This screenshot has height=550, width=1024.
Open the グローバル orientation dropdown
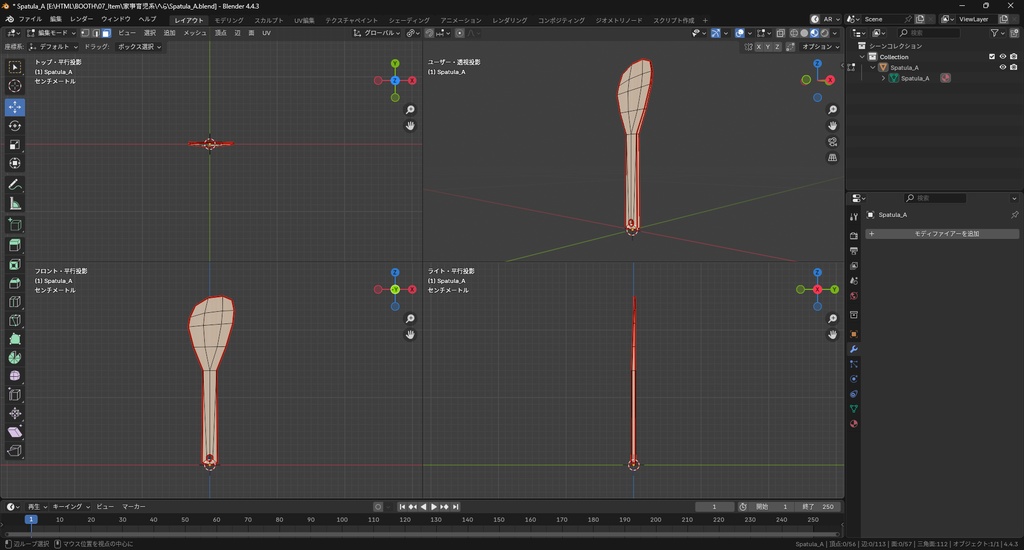377,33
